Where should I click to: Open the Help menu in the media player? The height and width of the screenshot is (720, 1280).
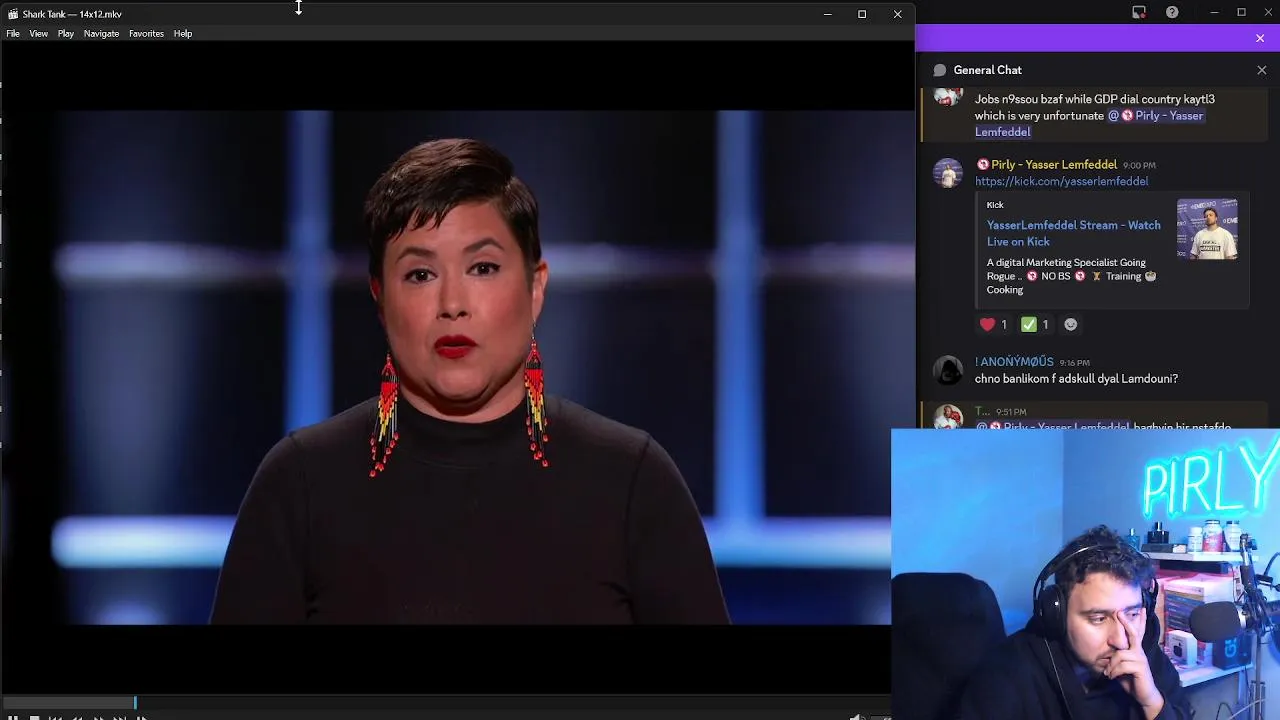click(183, 34)
